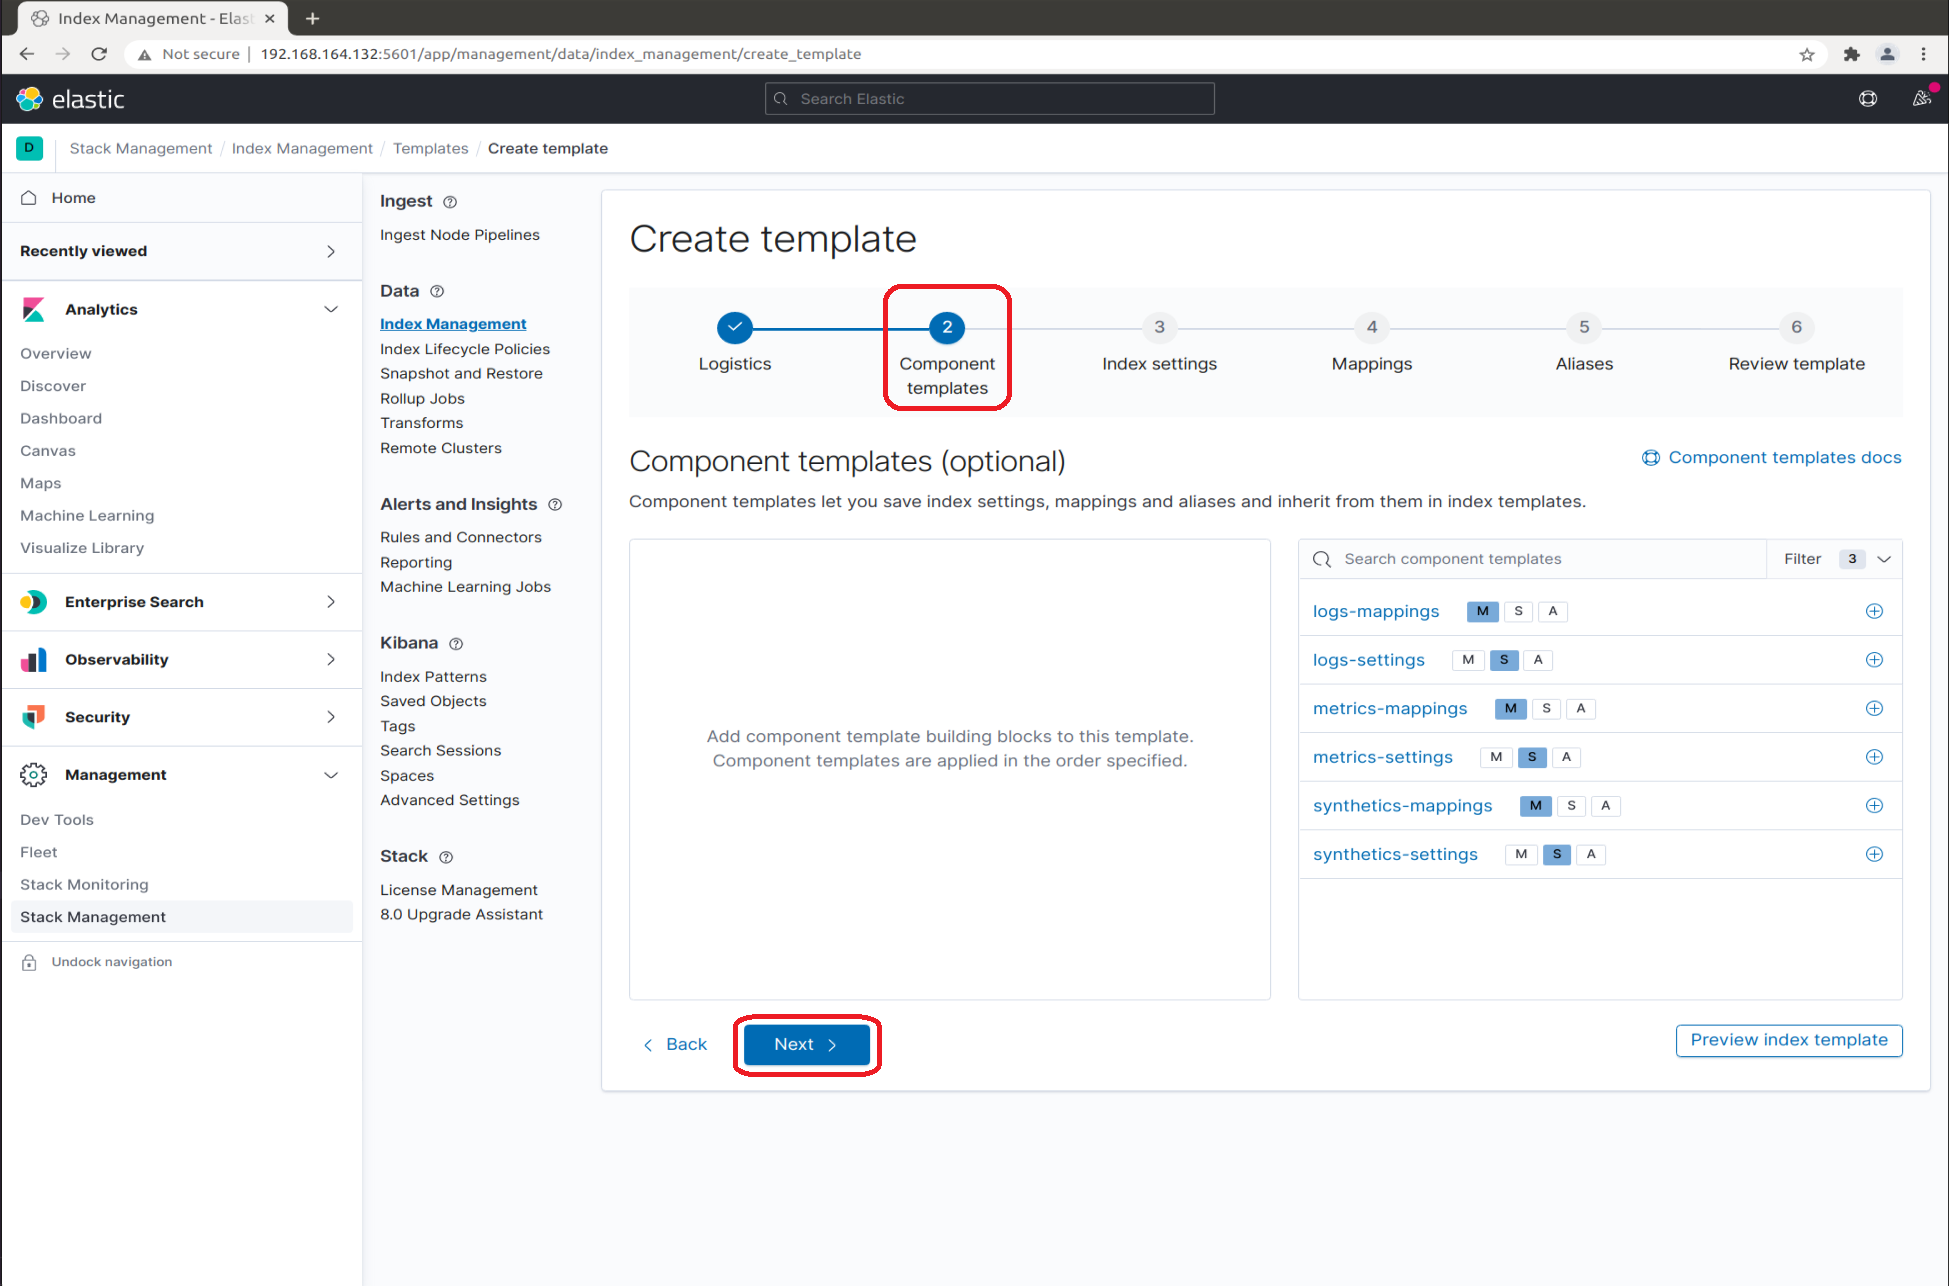Screen dimensions: 1949x1286
Task: Go to Logistics step
Action: (735, 328)
